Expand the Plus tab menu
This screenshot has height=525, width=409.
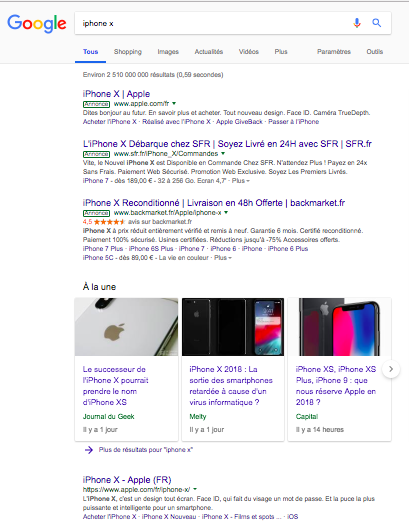(x=281, y=52)
